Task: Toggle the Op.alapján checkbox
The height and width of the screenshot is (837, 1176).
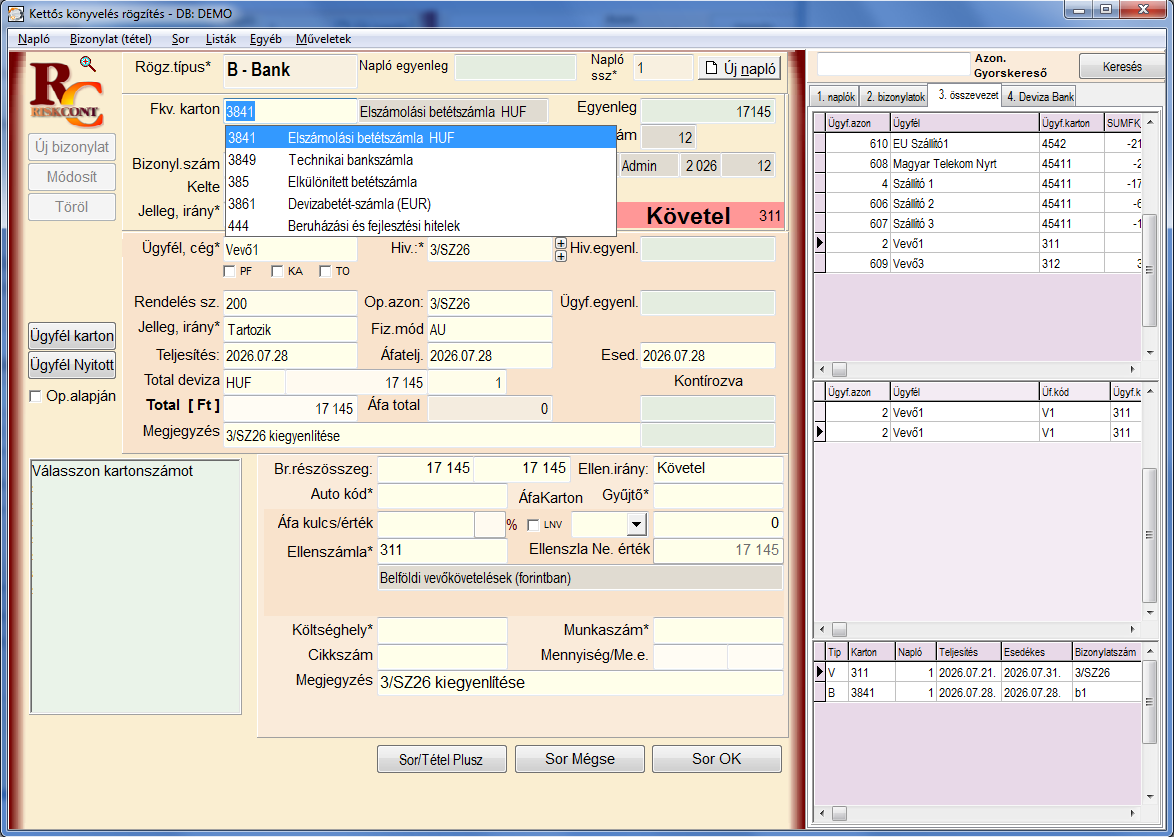Action: coord(35,396)
